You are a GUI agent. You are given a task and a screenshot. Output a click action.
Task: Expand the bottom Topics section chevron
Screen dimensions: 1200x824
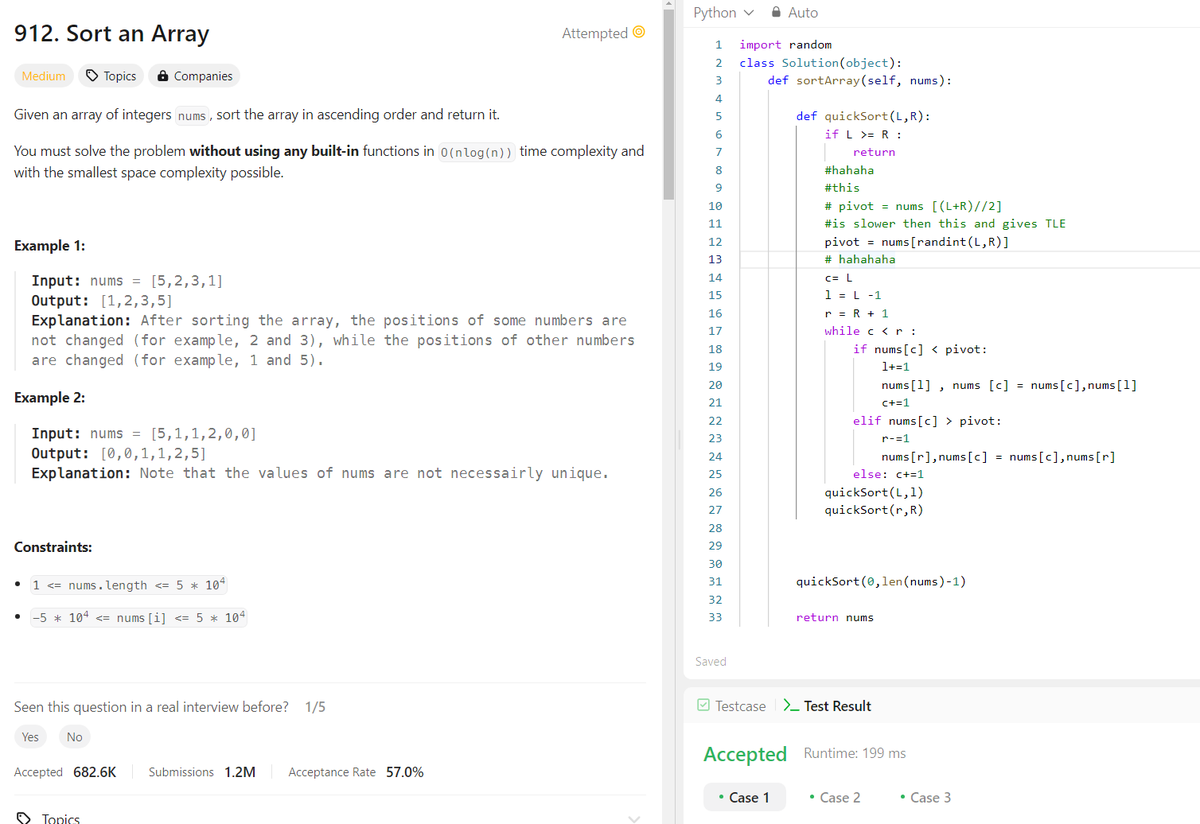(x=632, y=818)
